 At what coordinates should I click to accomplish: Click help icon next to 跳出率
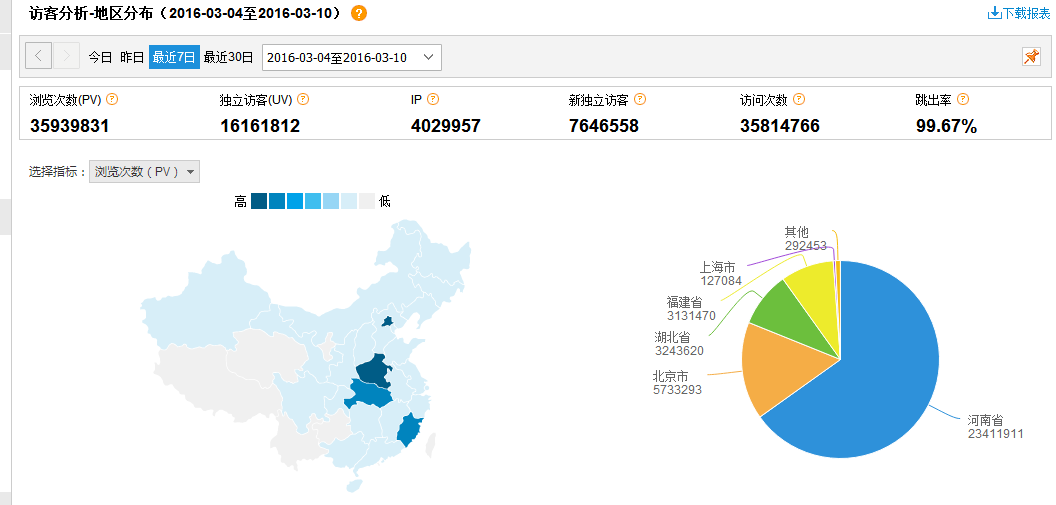click(962, 100)
